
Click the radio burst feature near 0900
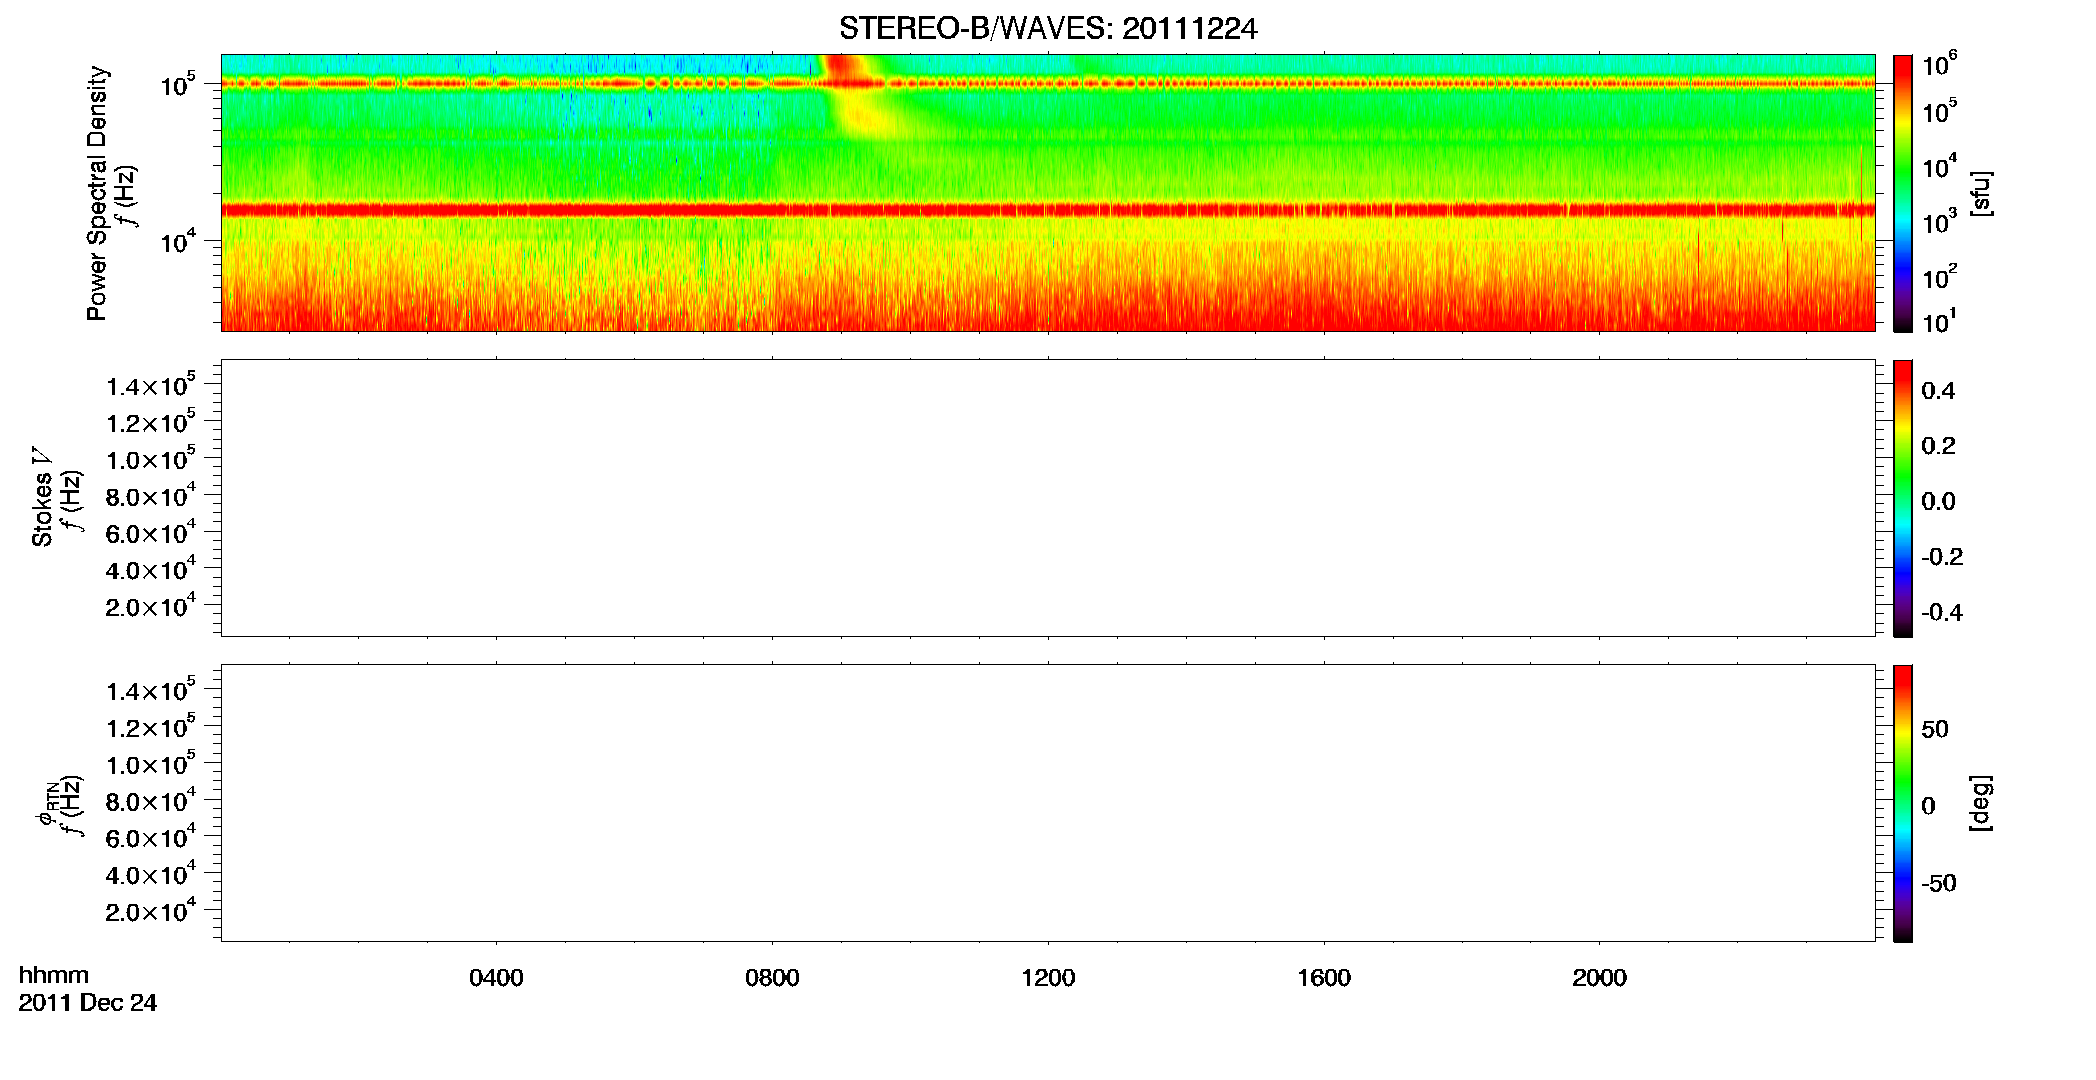click(855, 95)
